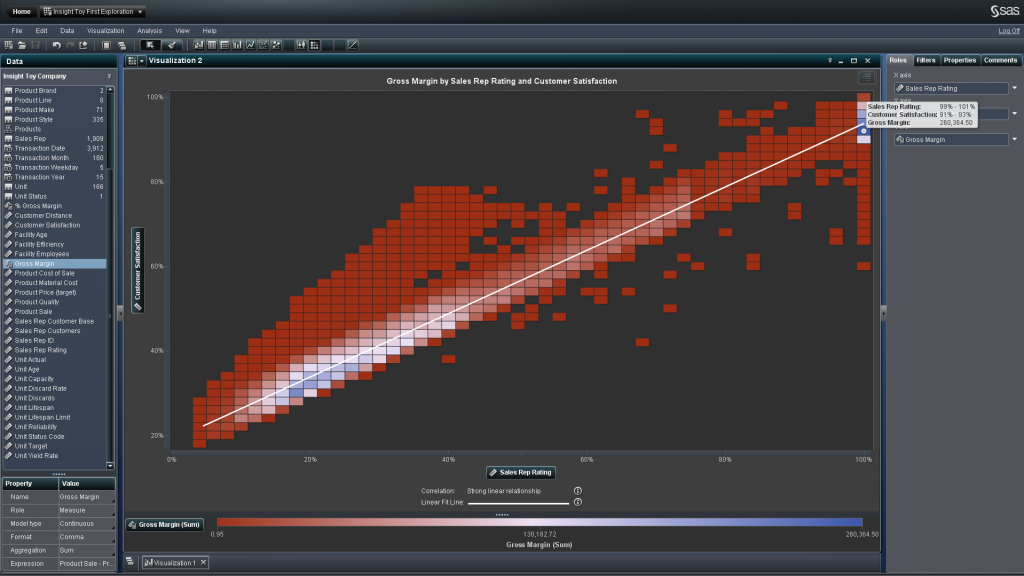Click the Format value Comma
Screen dimensions: 1024x576
click(x=86, y=537)
